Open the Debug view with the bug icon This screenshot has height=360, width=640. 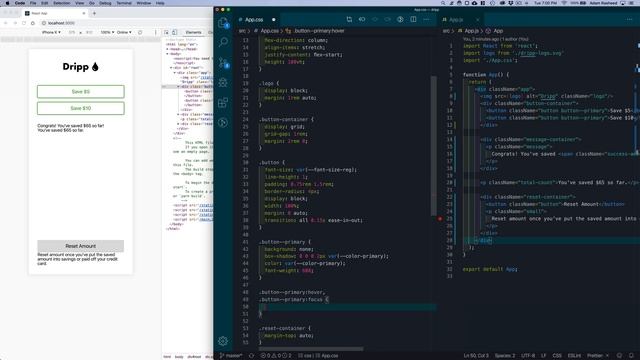(x=223, y=82)
